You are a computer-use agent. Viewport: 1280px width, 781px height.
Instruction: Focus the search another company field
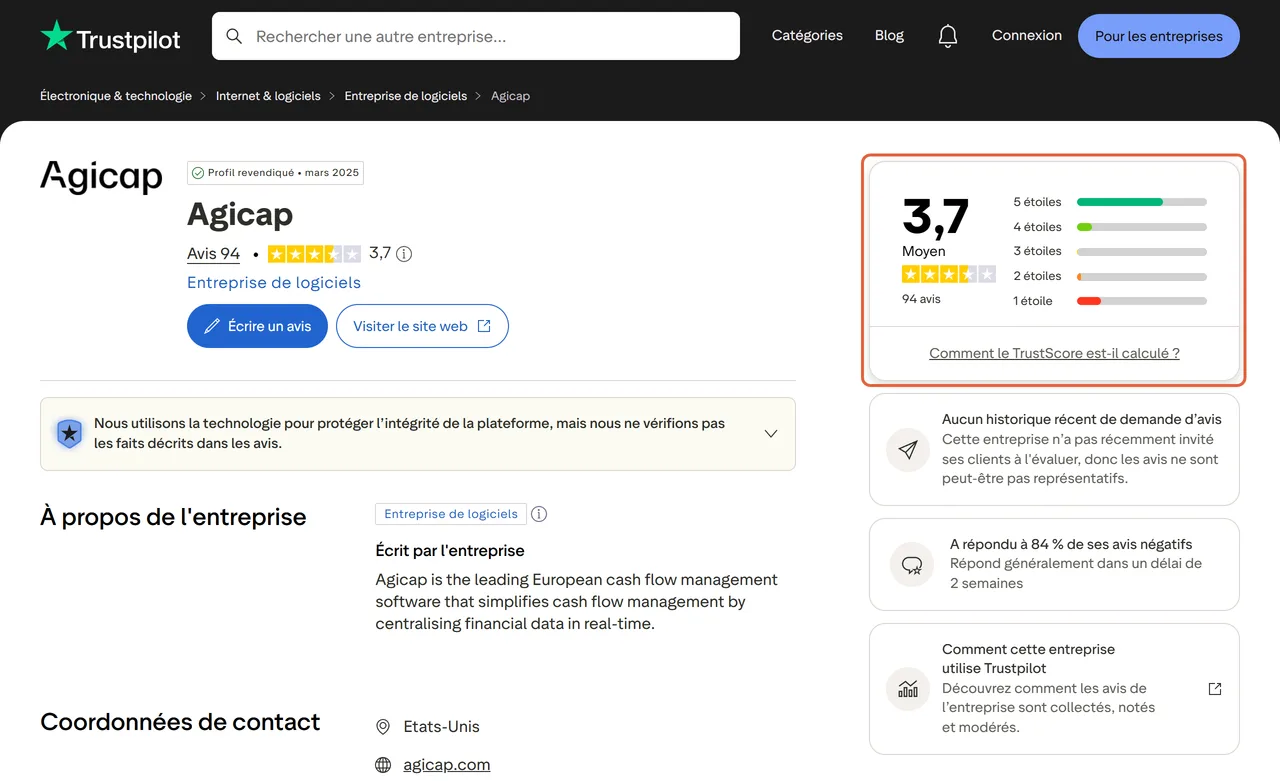pos(476,36)
